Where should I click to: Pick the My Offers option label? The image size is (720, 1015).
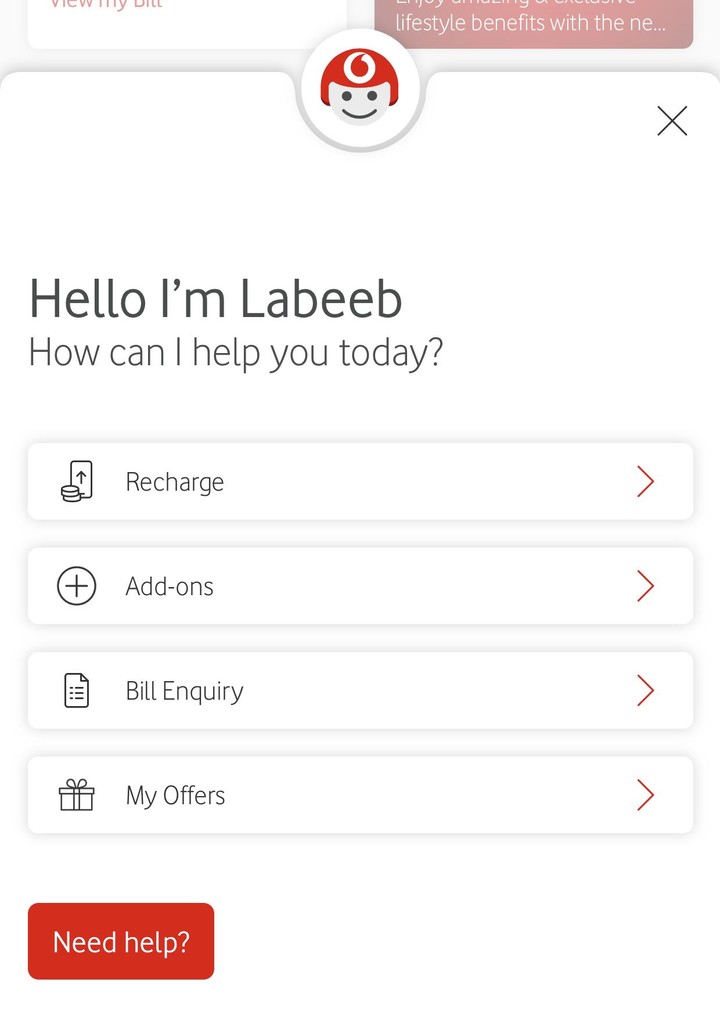(176, 796)
